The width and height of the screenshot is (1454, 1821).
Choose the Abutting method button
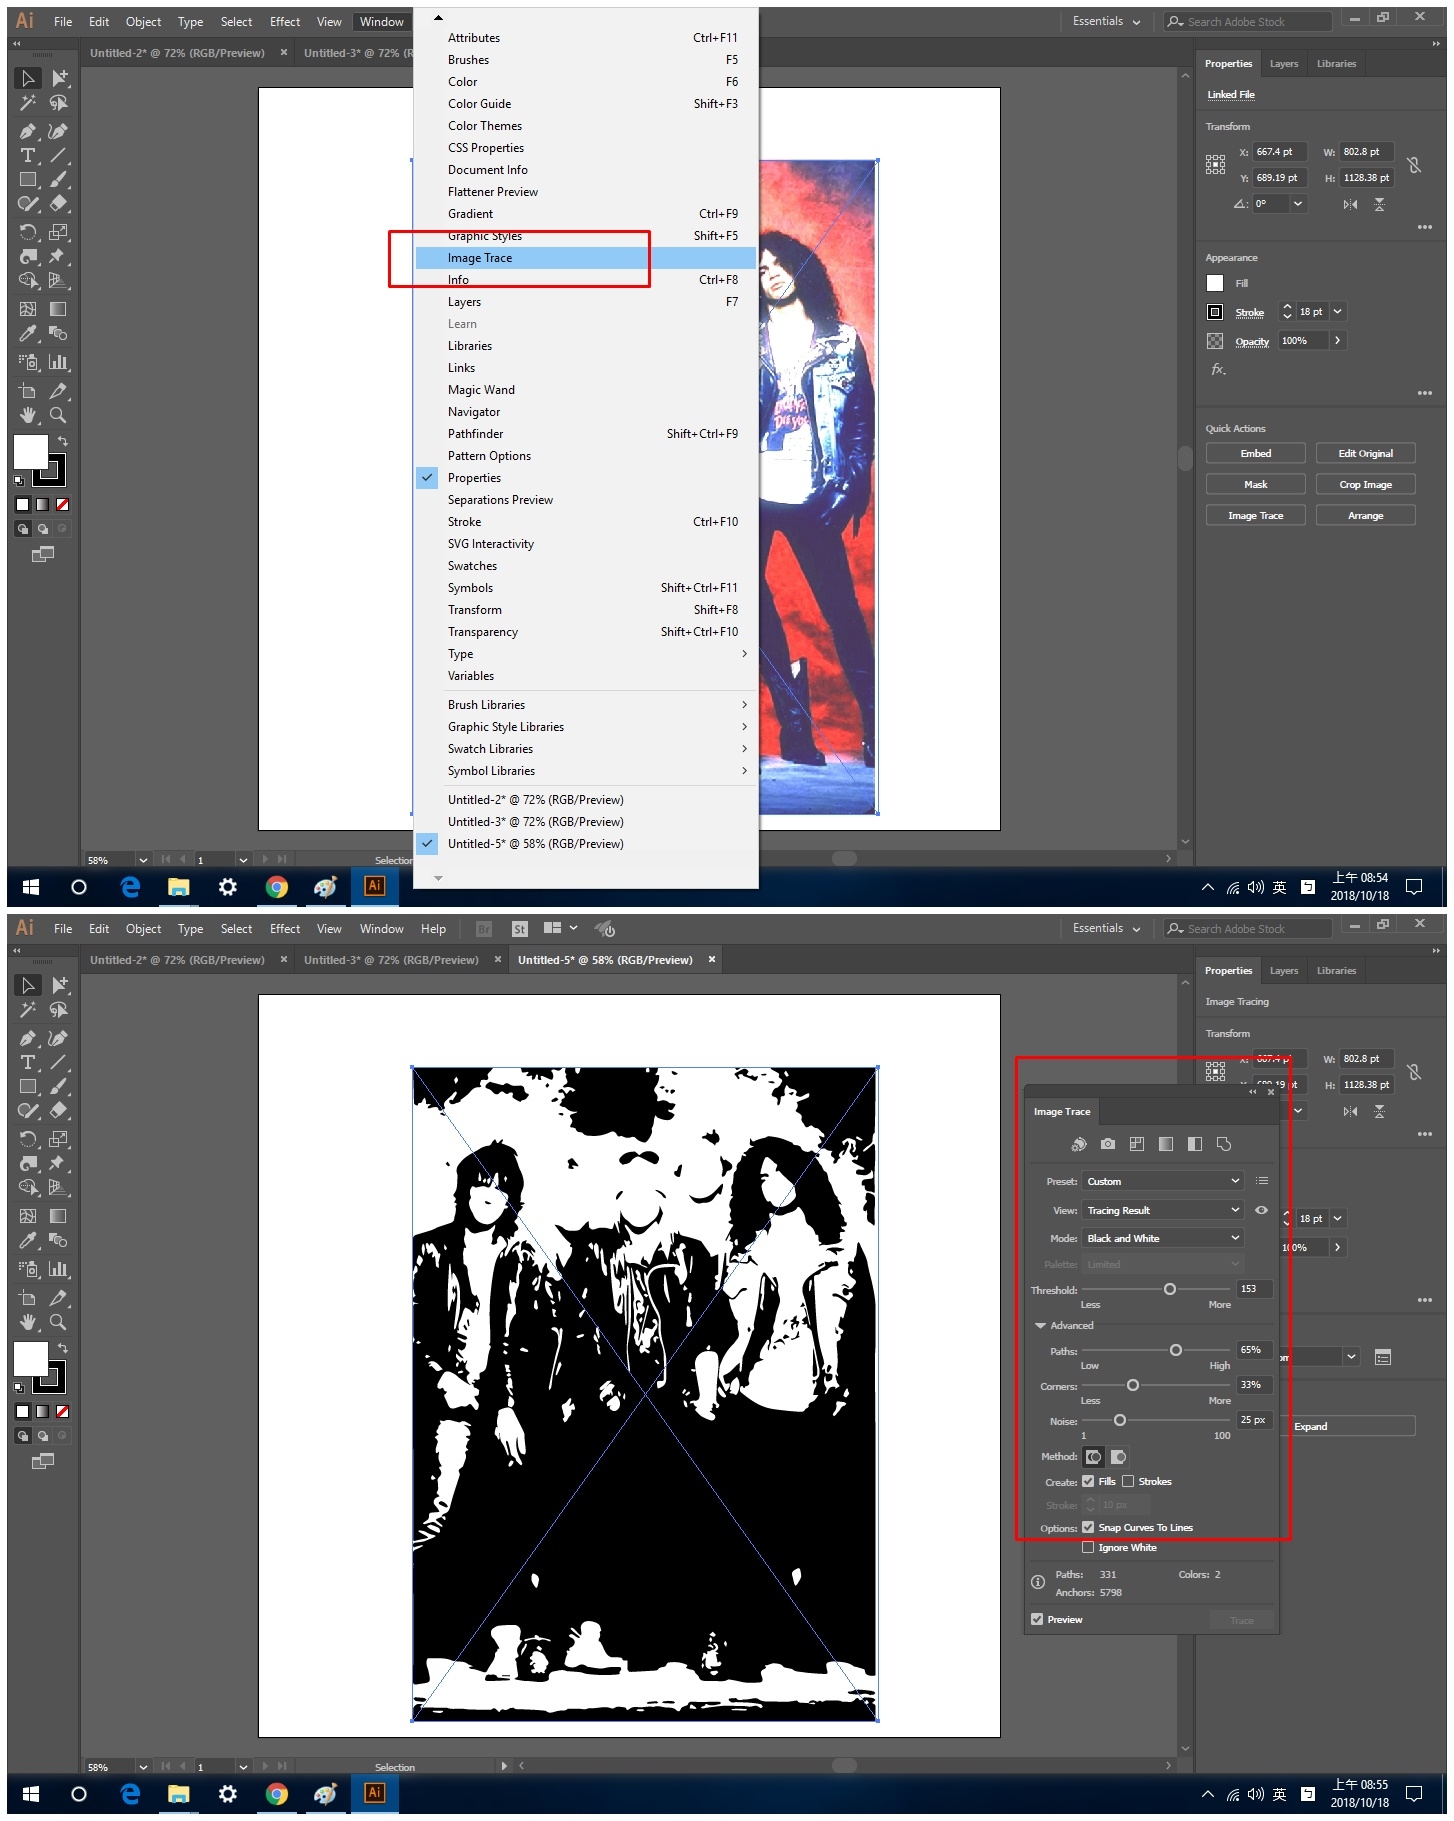[1094, 1457]
